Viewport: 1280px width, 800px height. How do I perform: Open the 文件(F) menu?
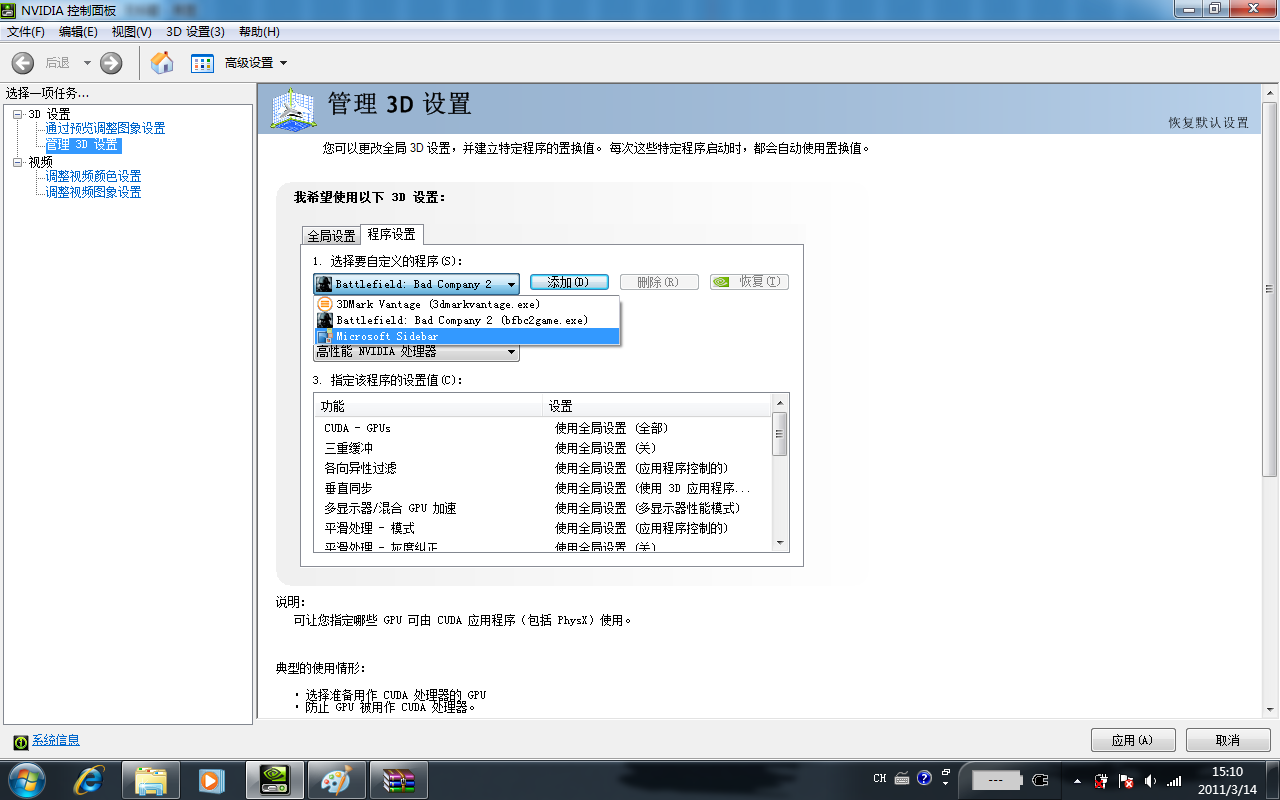click(x=26, y=32)
